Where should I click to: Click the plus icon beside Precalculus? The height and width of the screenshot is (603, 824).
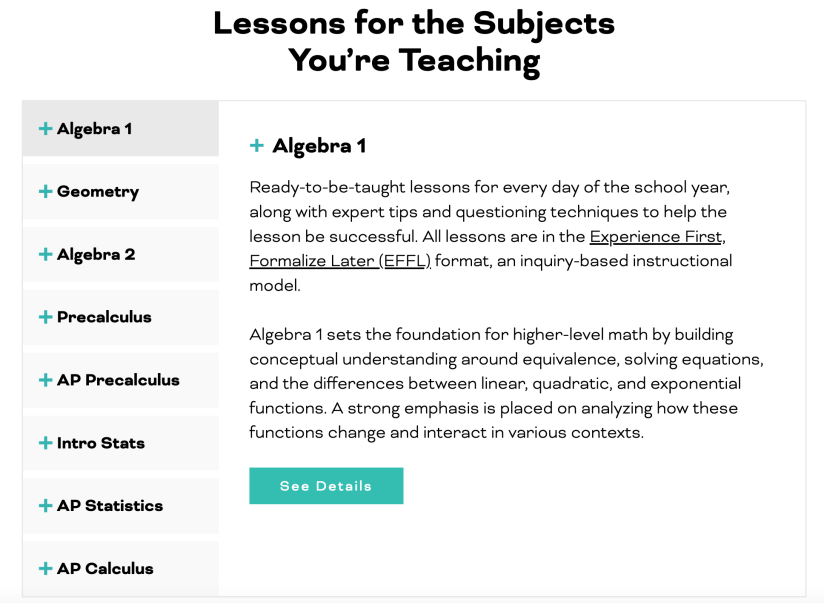pos(45,318)
